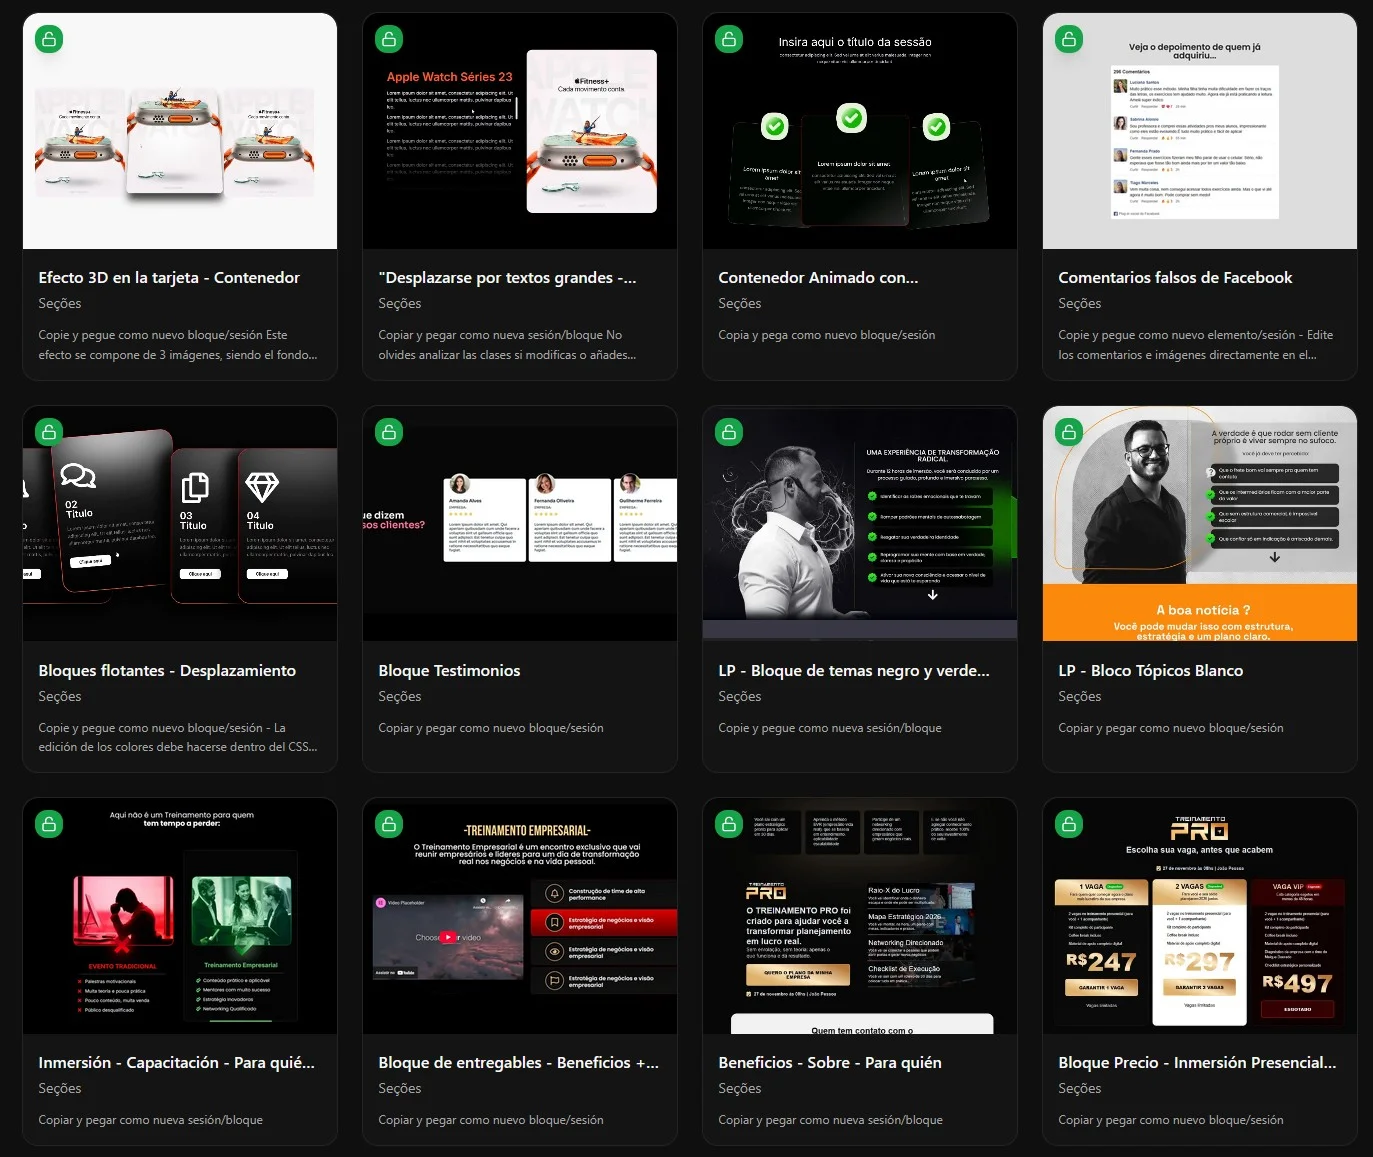The image size is (1373, 1157).
Task: Open the Beneficios - Sobre - Para quién title
Action: point(829,1063)
